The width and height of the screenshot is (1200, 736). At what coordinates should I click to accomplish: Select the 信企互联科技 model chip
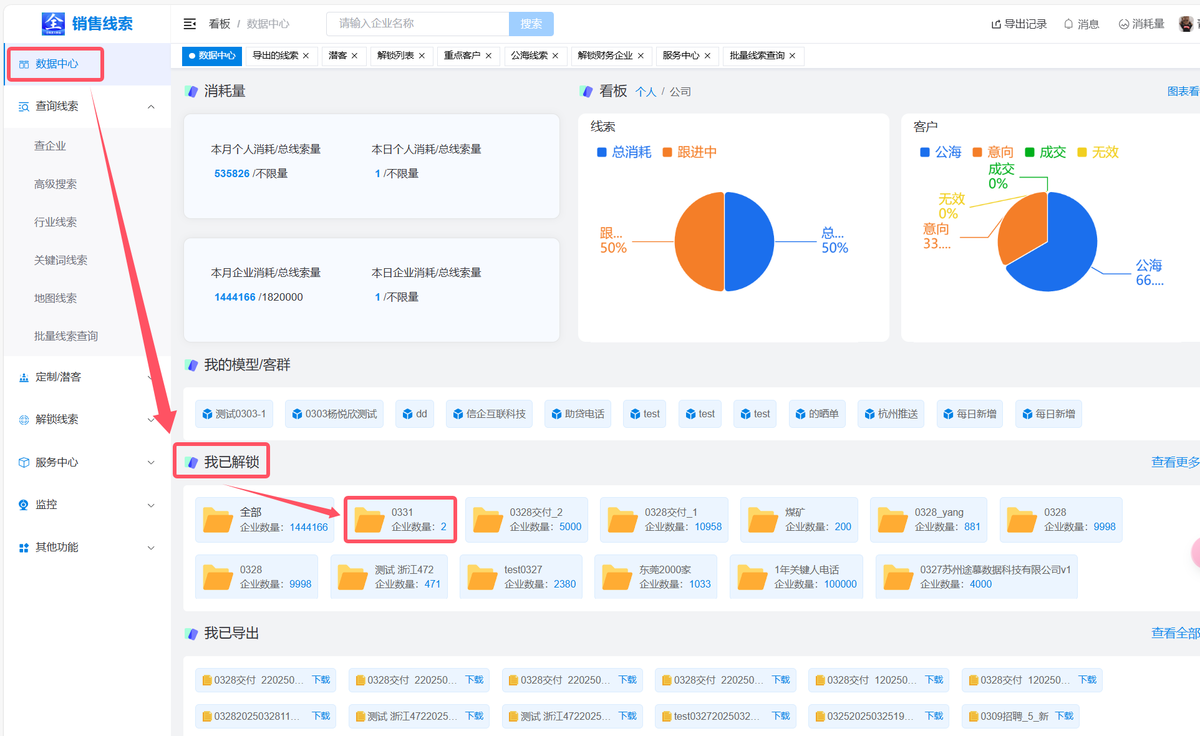pyautogui.click(x=489, y=414)
